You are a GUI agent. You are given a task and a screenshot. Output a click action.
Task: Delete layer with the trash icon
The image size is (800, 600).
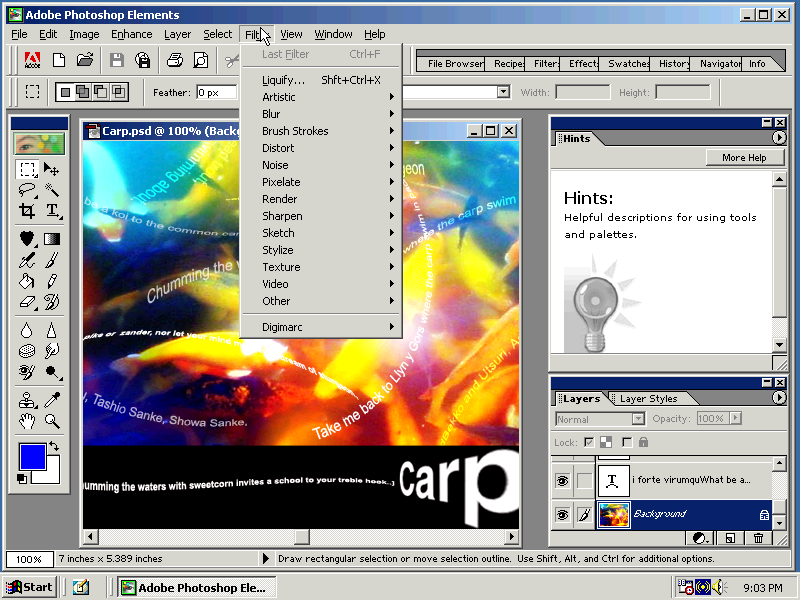[759, 538]
